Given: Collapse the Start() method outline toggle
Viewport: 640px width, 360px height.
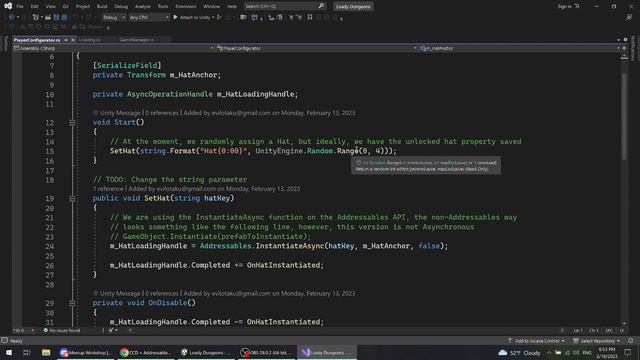Looking at the screenshot, I should [x=72, y=122].
